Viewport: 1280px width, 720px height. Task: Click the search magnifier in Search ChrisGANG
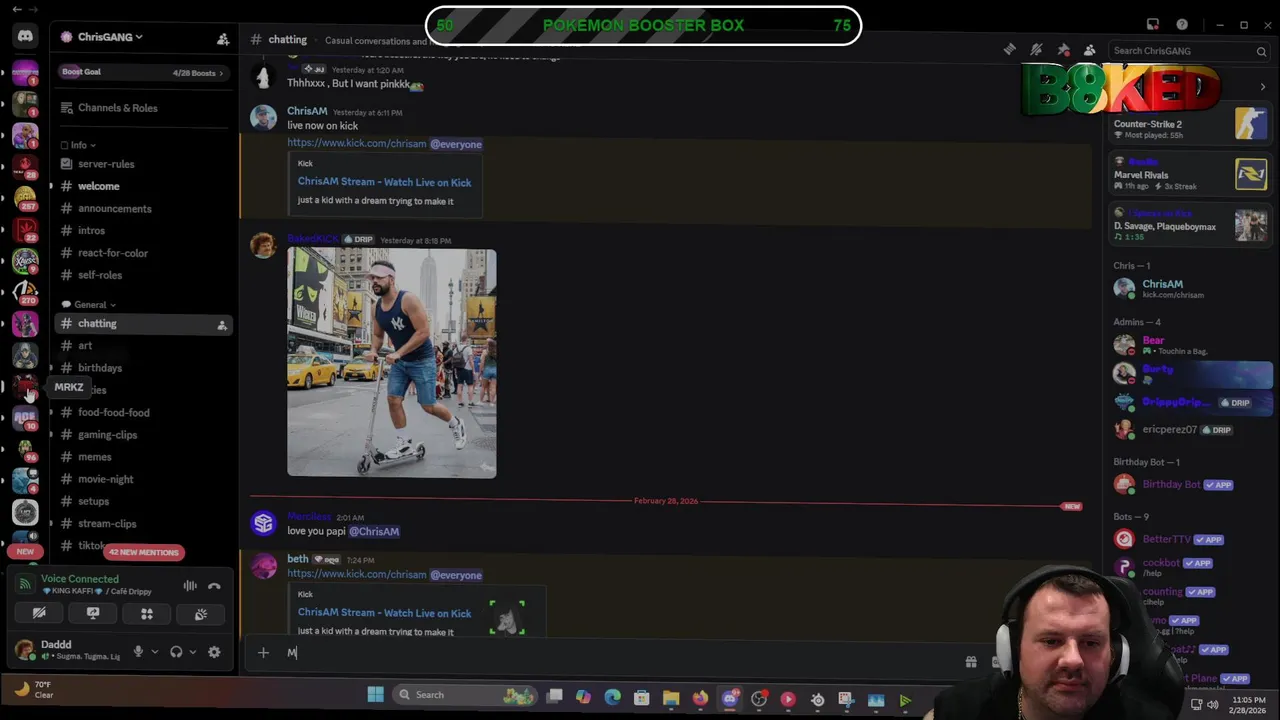(x=1261, y=51)
